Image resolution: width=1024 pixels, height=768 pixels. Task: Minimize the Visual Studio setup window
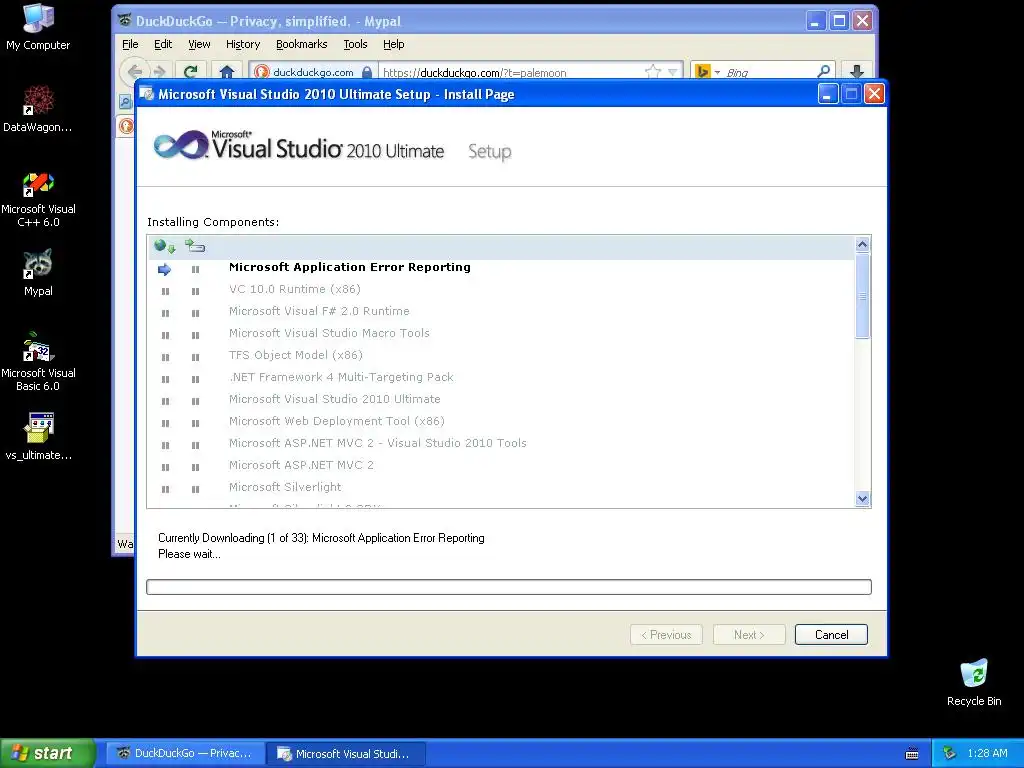point(827,94)
